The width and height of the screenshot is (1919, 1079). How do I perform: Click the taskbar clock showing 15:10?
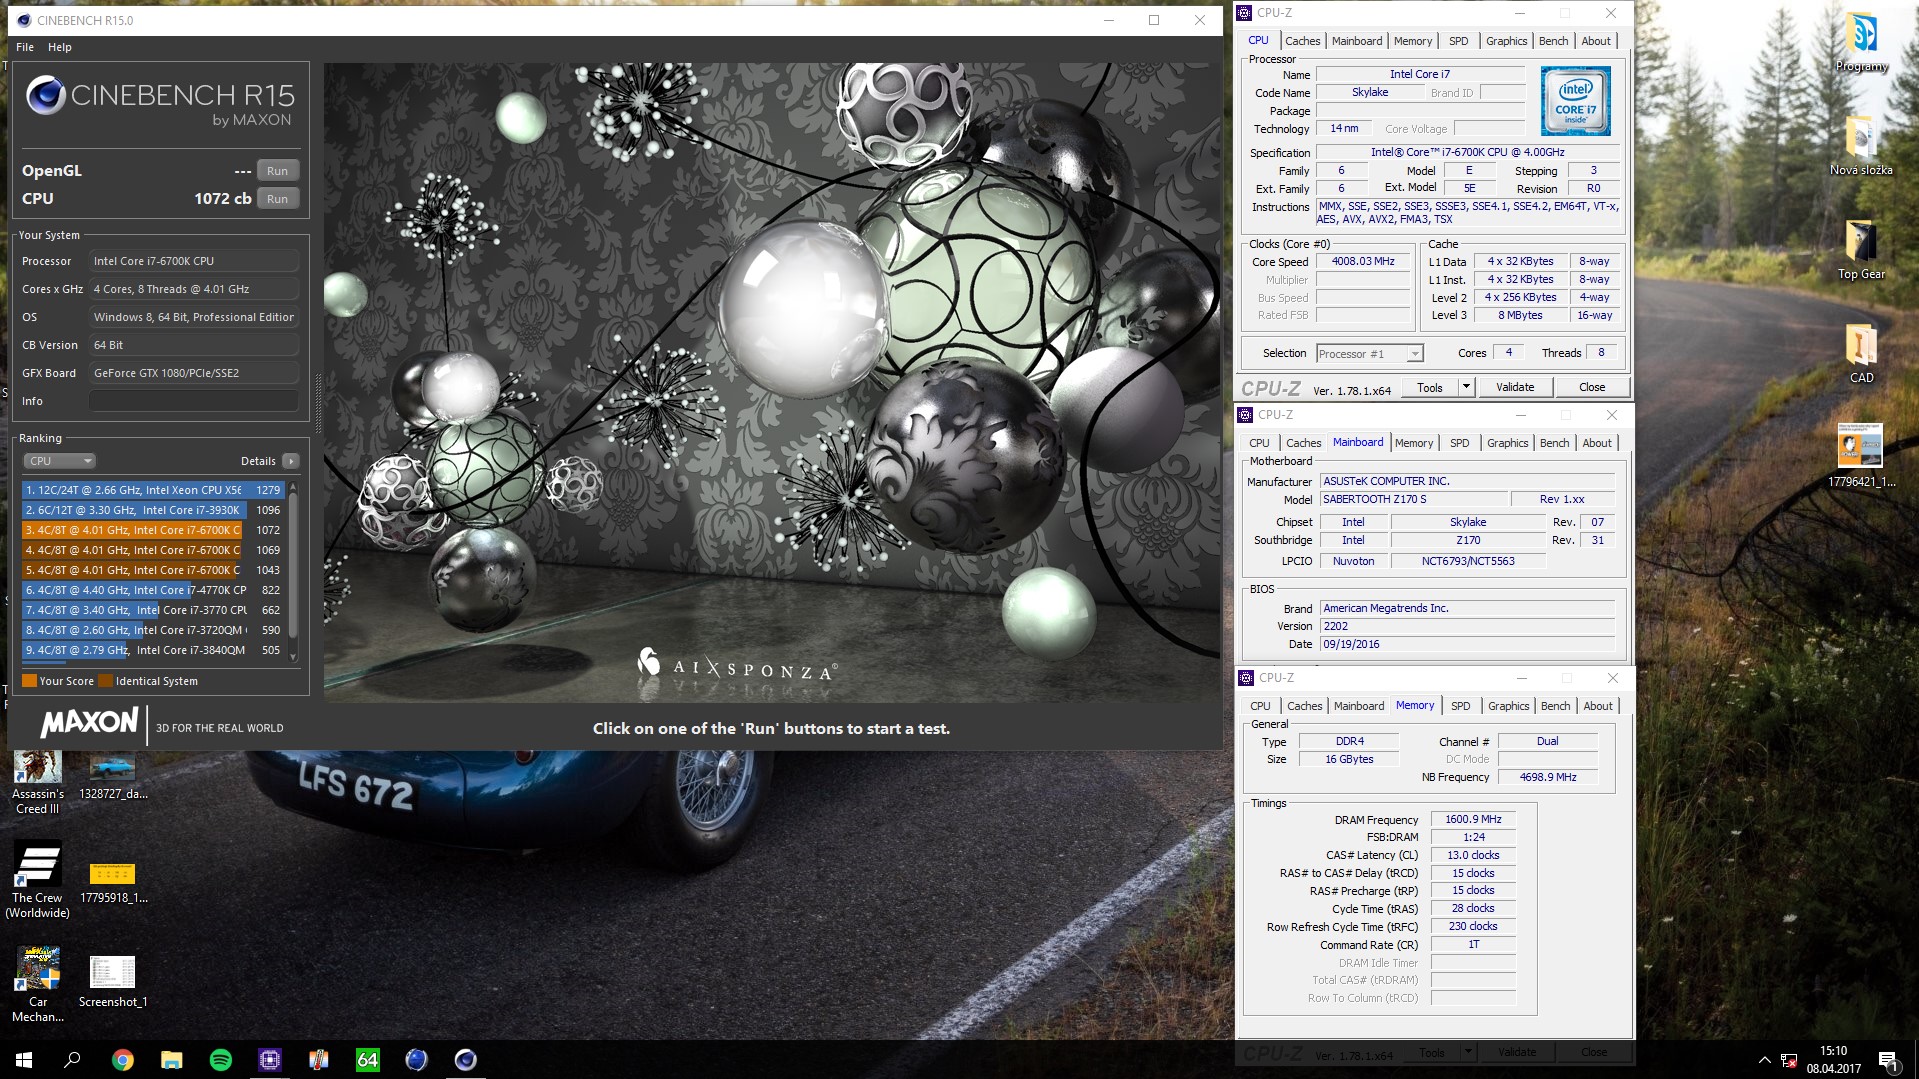(1834, 1060)
